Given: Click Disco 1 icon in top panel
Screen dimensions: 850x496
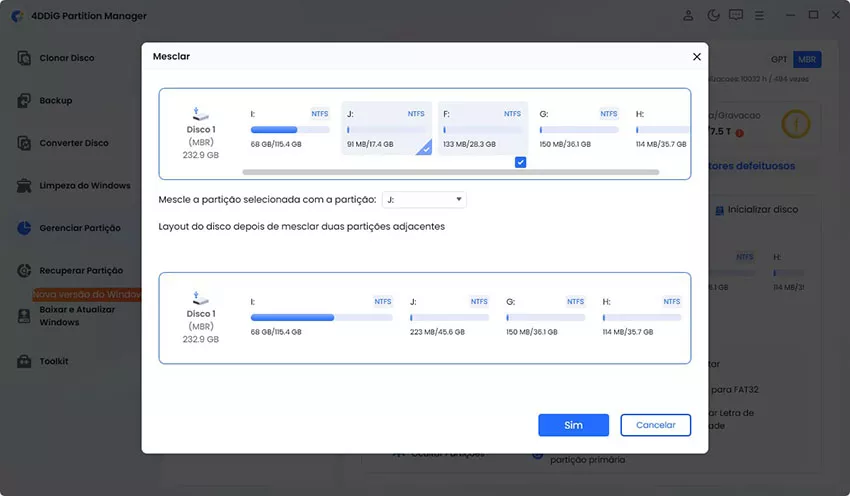Looking at the screenshot, I should click(x=200, y=114).
